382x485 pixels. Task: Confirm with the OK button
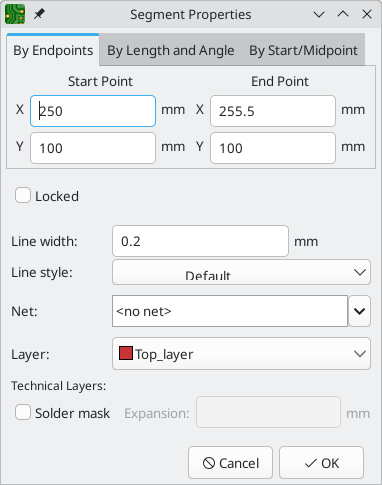321,463
